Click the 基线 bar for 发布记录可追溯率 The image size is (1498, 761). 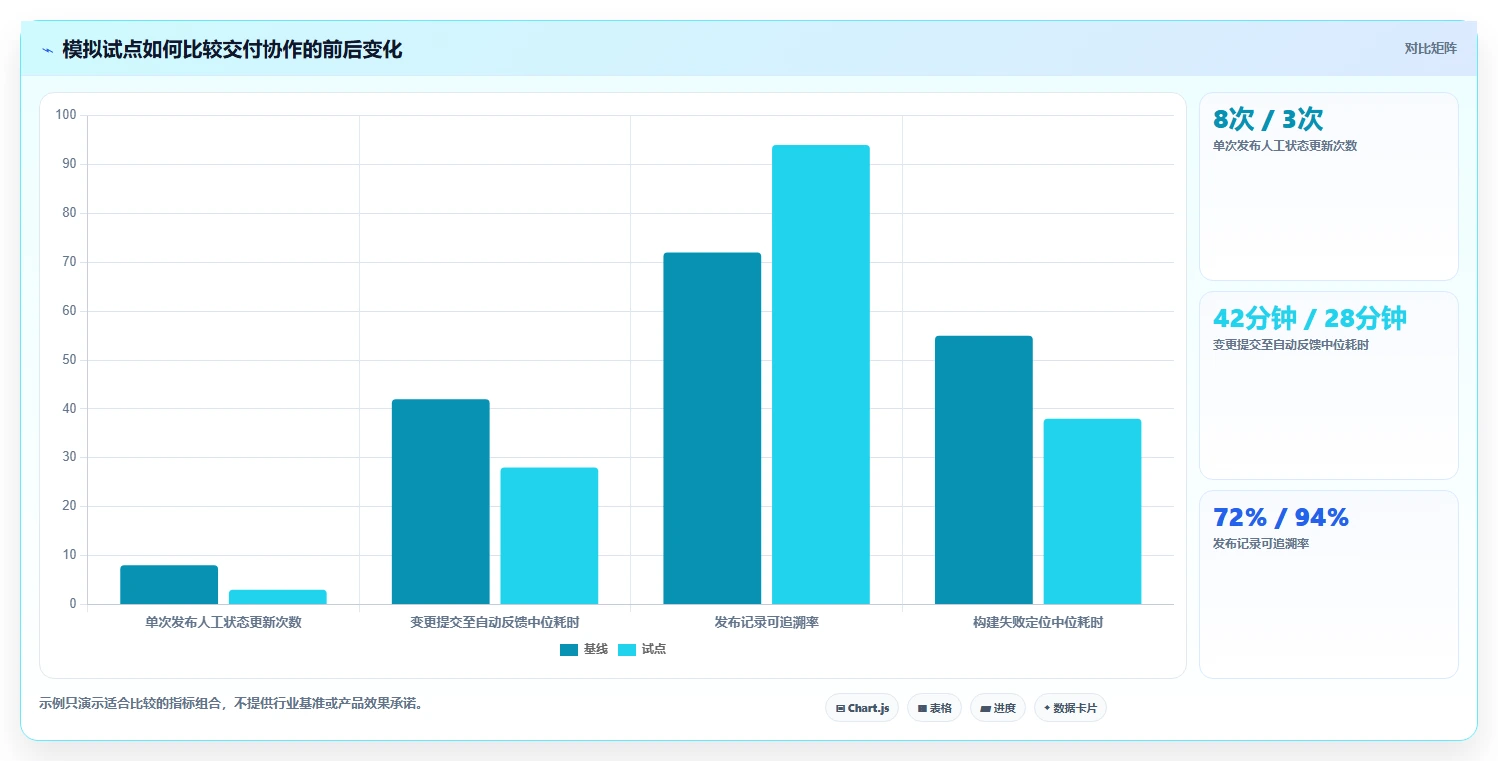point(712,428)
